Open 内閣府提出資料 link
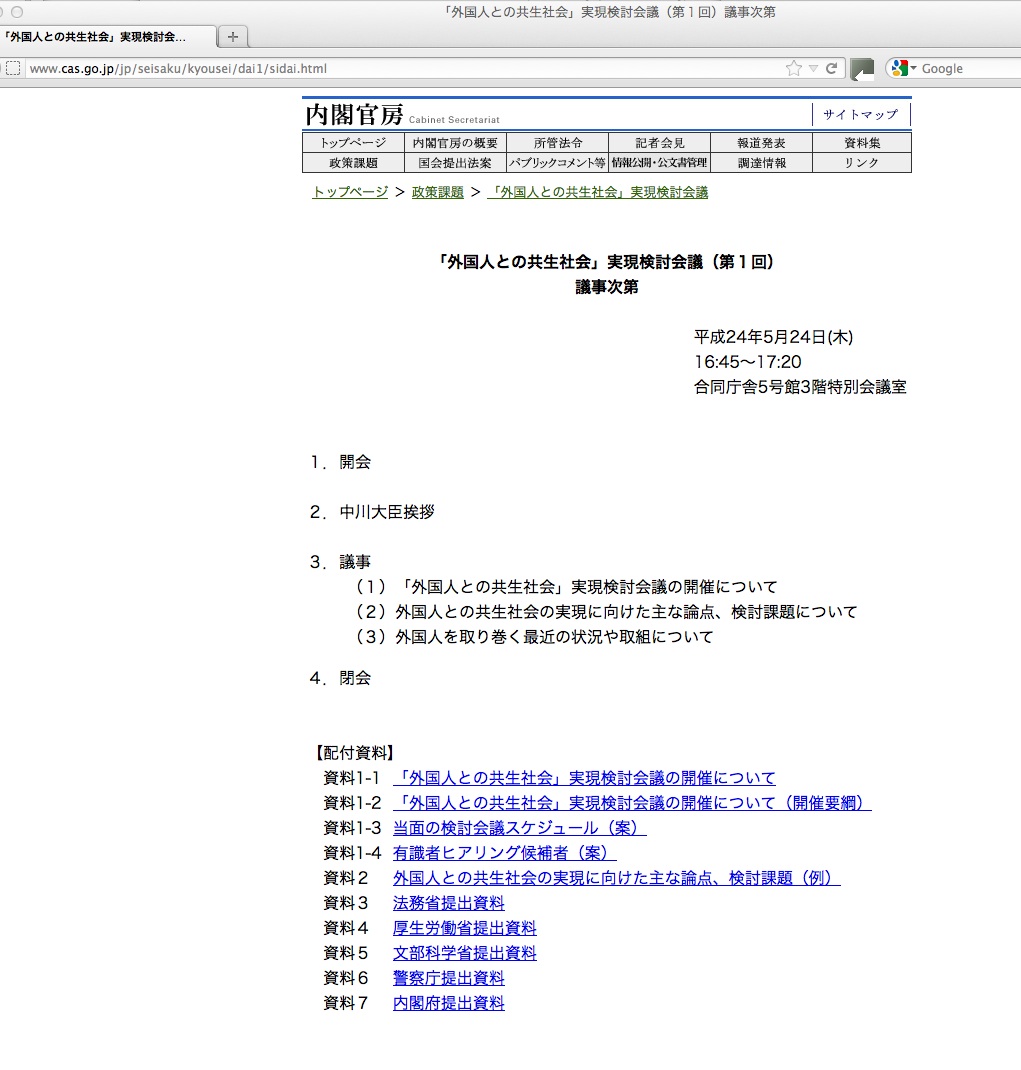Screen dimensions: 1021x1070 (448, 1003)
